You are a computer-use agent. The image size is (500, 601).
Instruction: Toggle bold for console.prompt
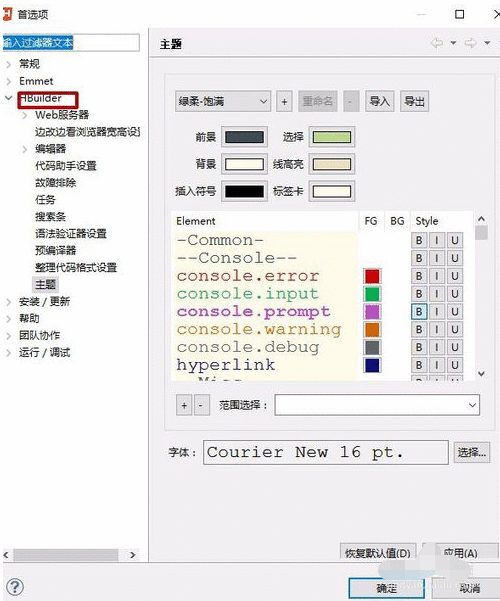pyautogui.click(x=419, y=312)
